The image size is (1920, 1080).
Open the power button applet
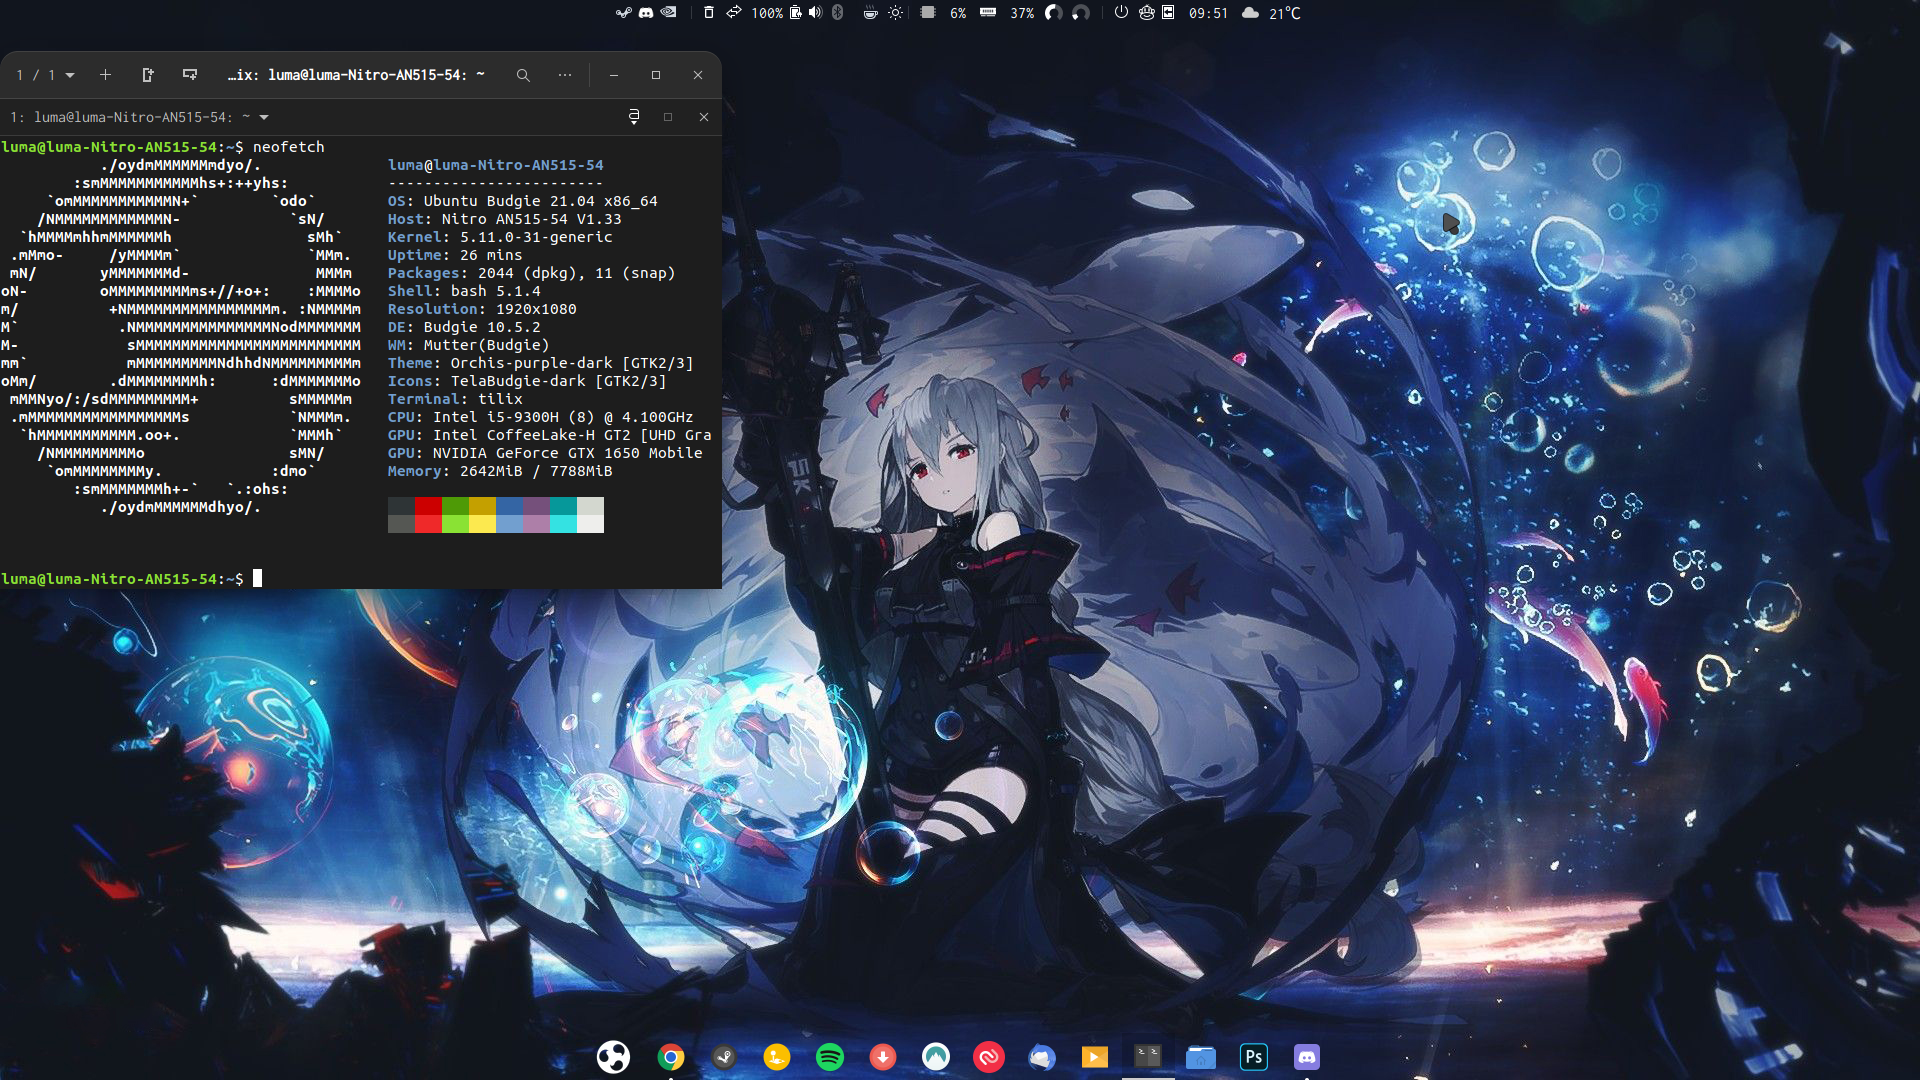click(x=1121, y=13)
